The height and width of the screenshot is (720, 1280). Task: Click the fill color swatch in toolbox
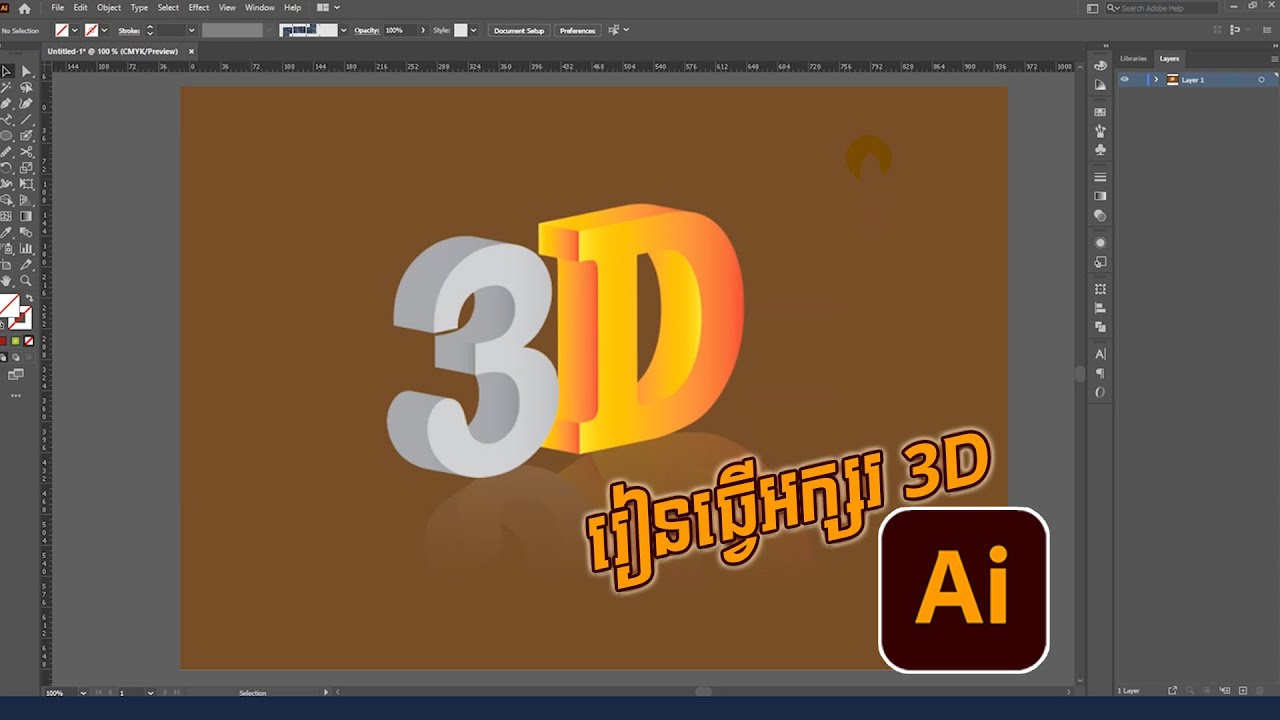coord(8,305)
